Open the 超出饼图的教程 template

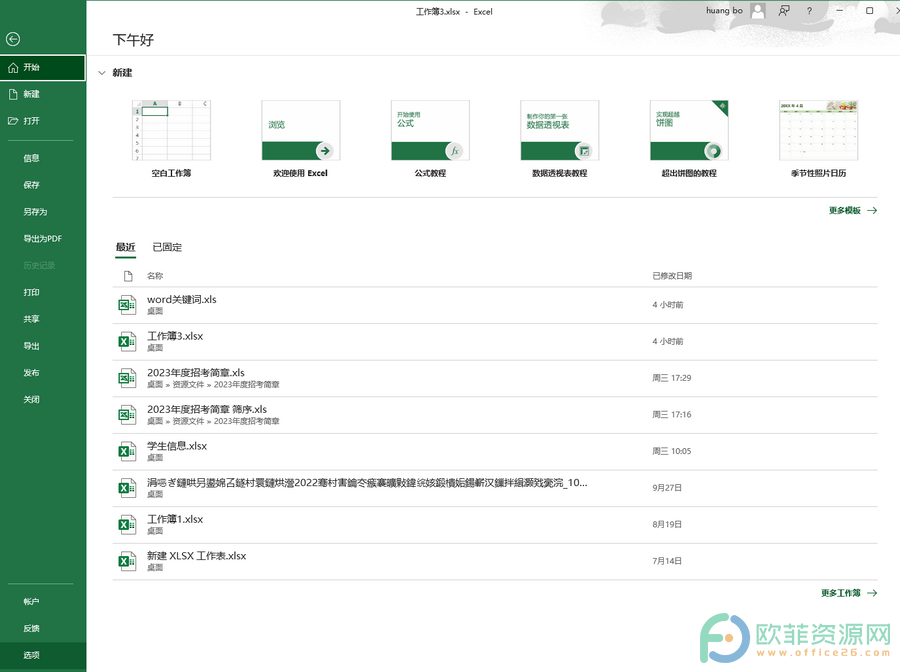[689, 139]
